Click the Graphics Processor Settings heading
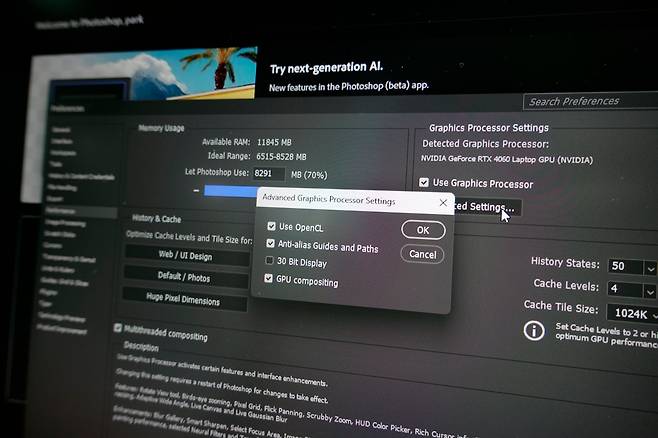Screen dimensions: 658x438 point(489,128)
